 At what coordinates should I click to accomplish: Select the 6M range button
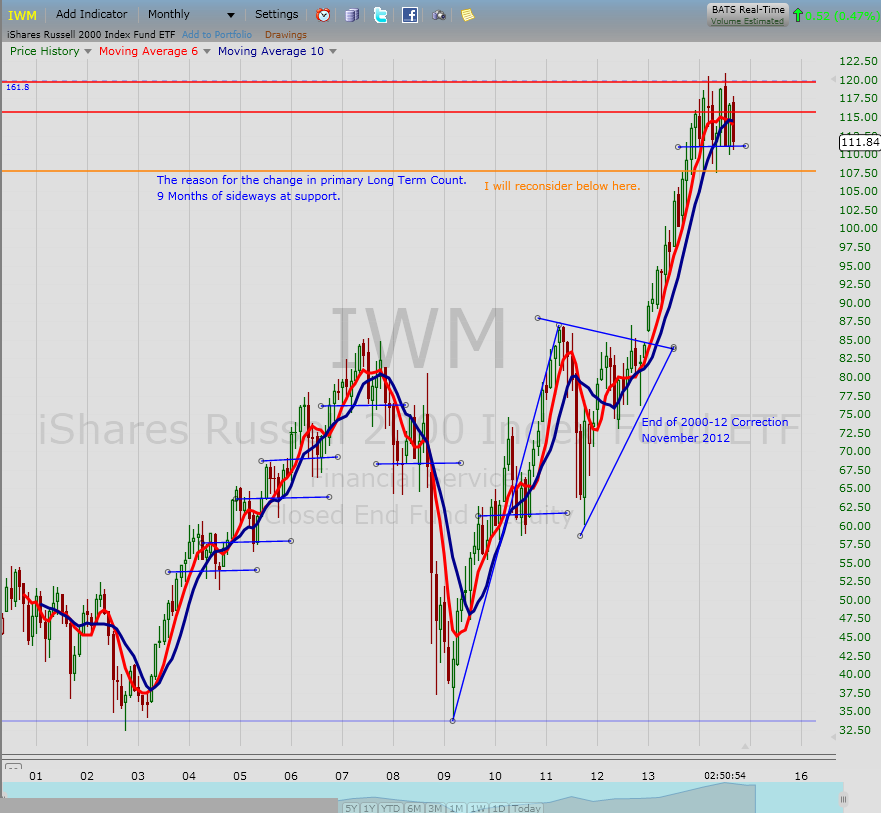(414, 808)
